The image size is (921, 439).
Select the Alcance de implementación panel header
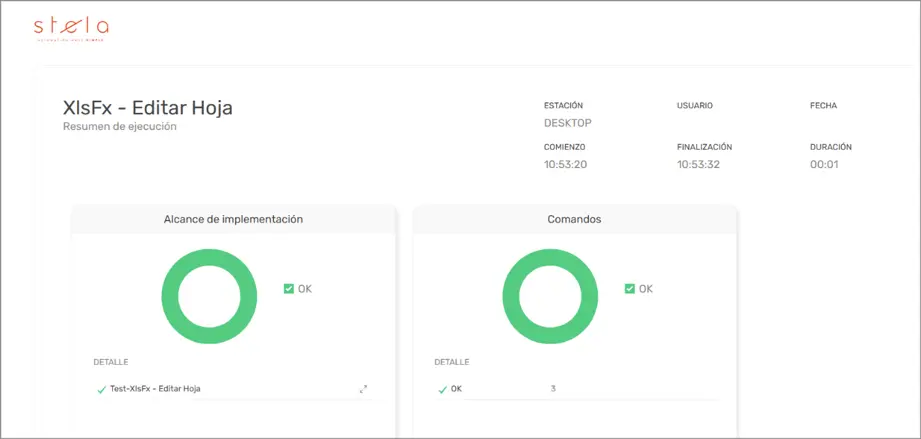(x=233, y=219)
